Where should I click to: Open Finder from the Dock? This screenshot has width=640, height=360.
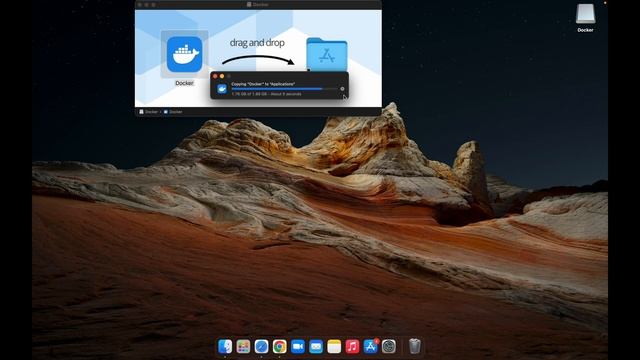click(225, 347)
